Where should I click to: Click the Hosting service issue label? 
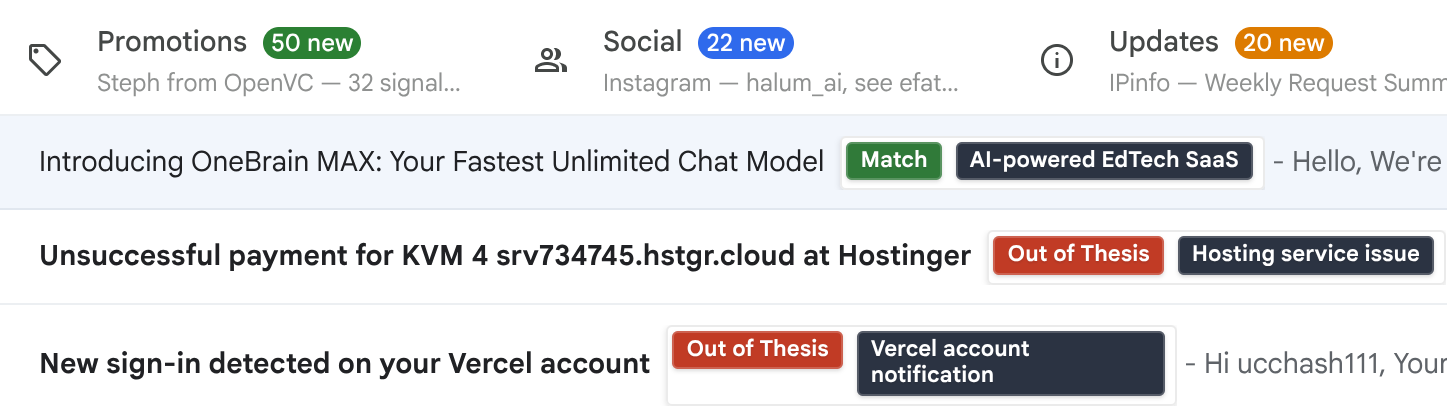tap(1306, 254)
